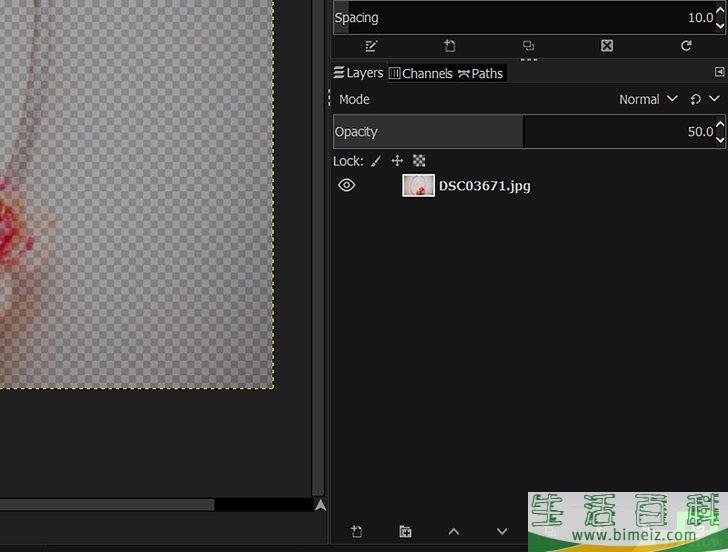Hide the DSC03671.jpg layer via eye icon
728x552 pixels.
click(346, 185)
